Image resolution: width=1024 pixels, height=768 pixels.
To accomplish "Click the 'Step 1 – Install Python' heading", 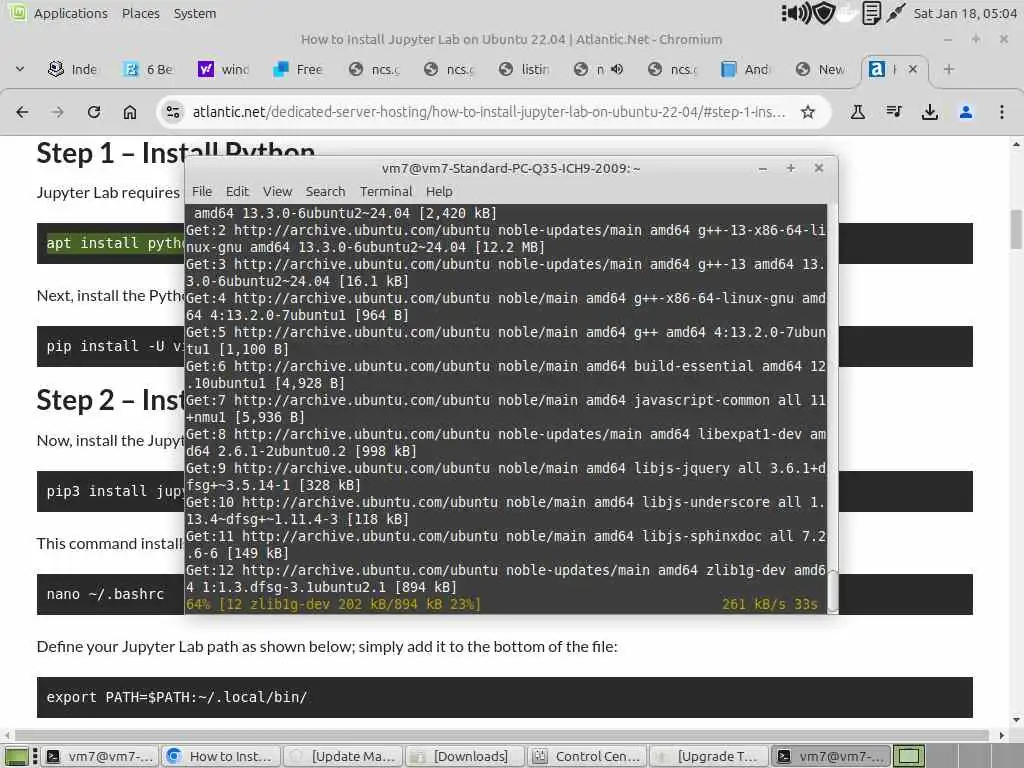I will point(175,153).
